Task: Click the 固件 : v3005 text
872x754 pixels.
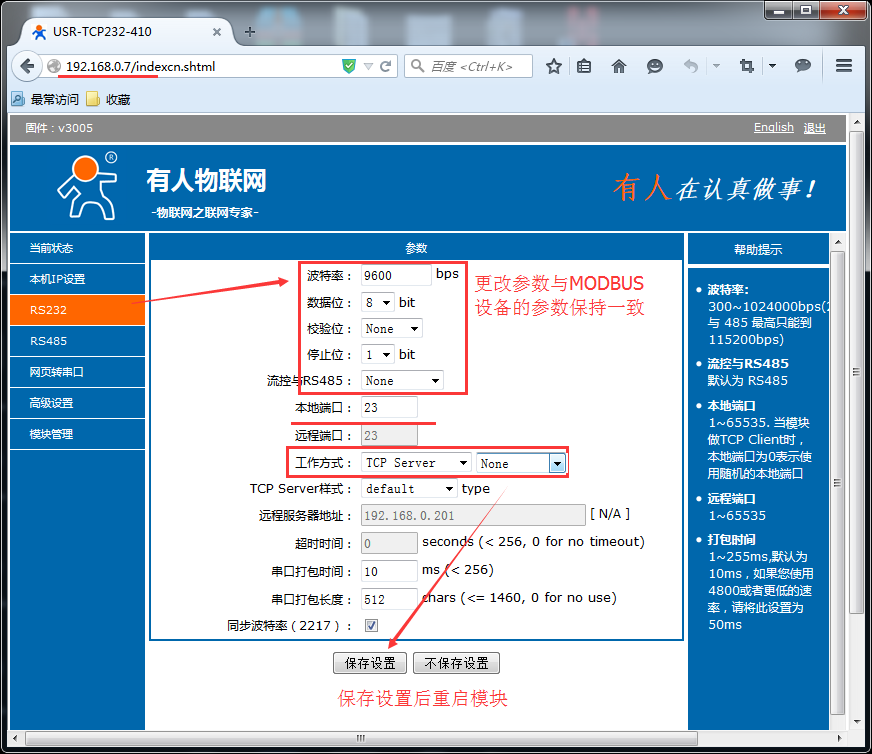Action: pos(59,128)
